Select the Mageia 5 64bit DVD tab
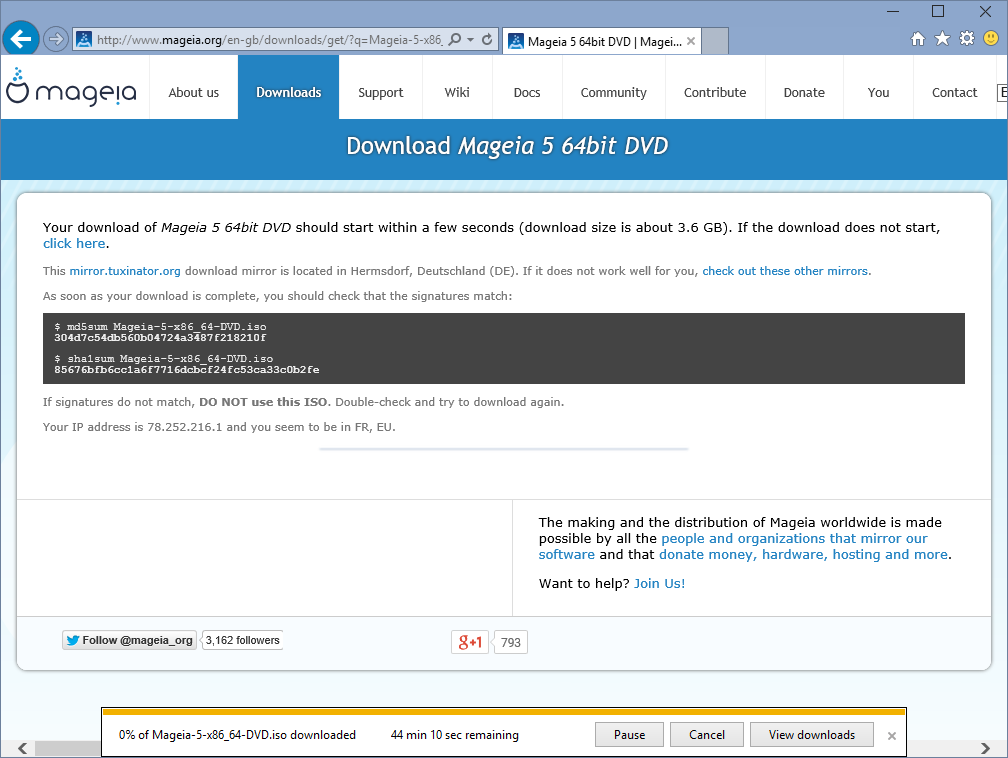The width and height of the screenshot is (1008, 758). click(x=601, y=41)
